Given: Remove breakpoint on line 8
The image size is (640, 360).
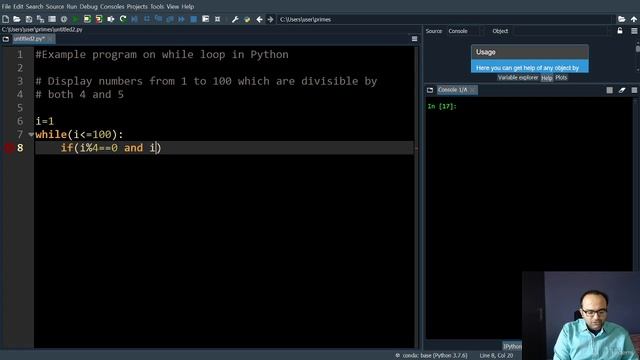Looking at the screenshot, I should pyautogui.click(x=9, y=148).
